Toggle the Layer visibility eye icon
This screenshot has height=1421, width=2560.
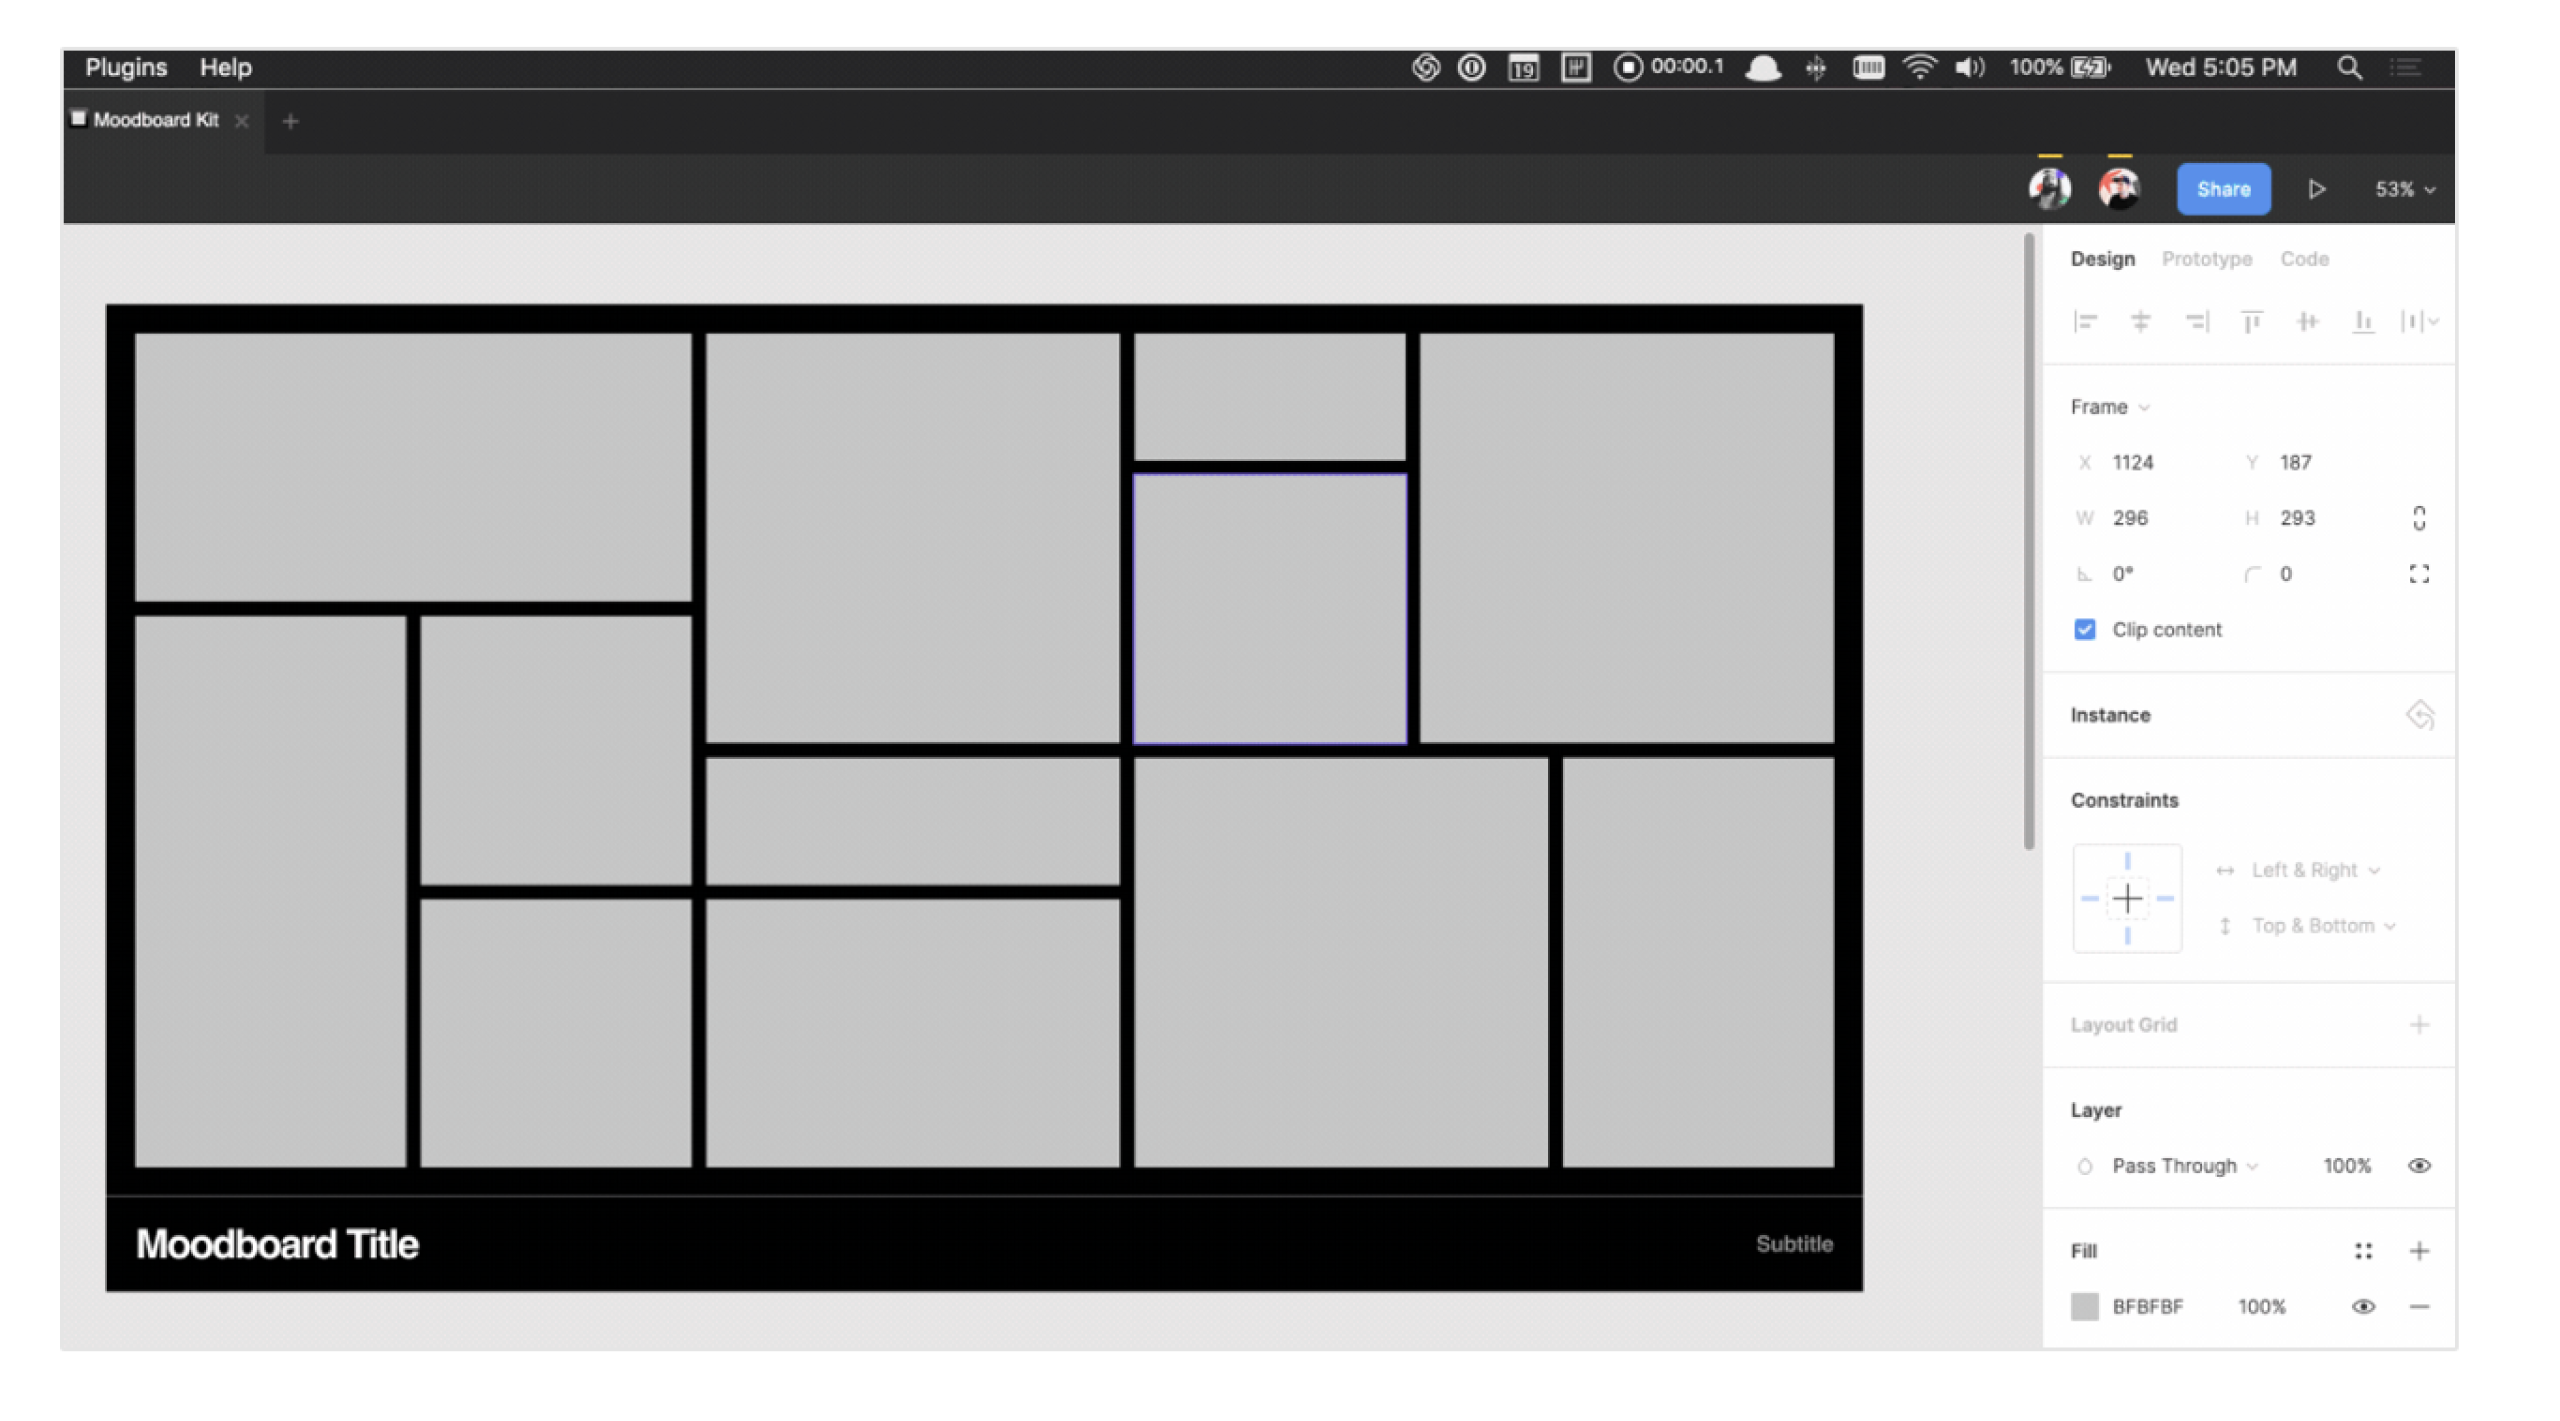[x=2420, y=1165]
